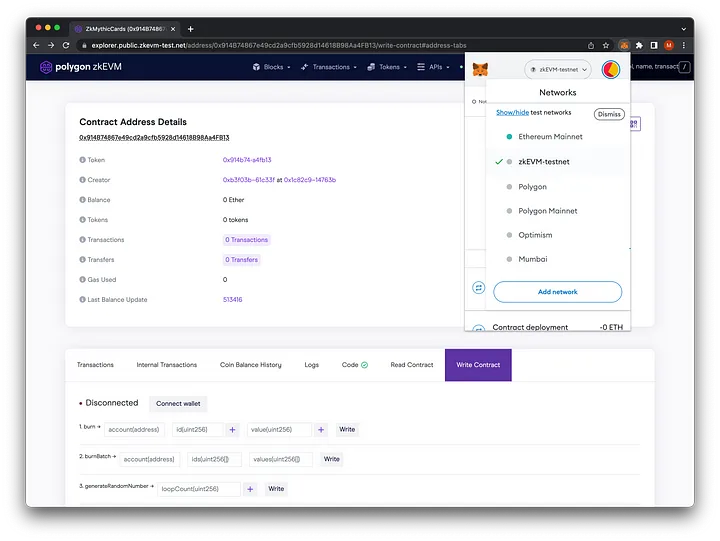
Task: Click the share page icon in address bar
Action: coord(591,45)
